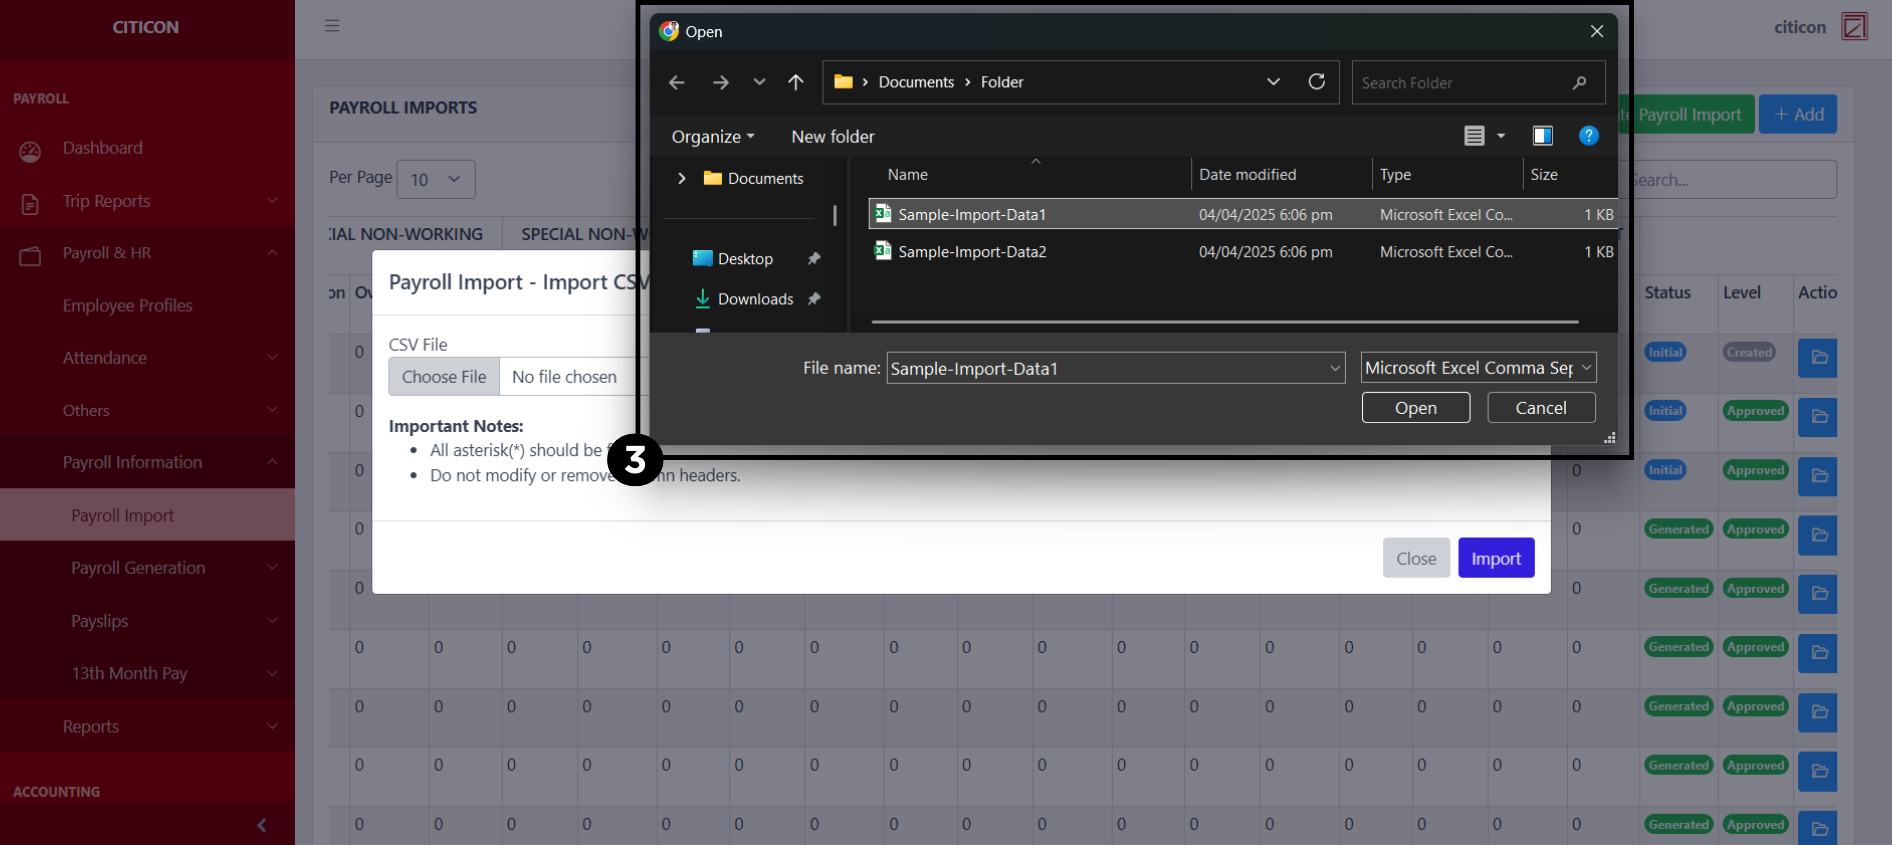Expand Documents tree node
1892x845 pixels.
pyautogui.click(x=682, y=178)
